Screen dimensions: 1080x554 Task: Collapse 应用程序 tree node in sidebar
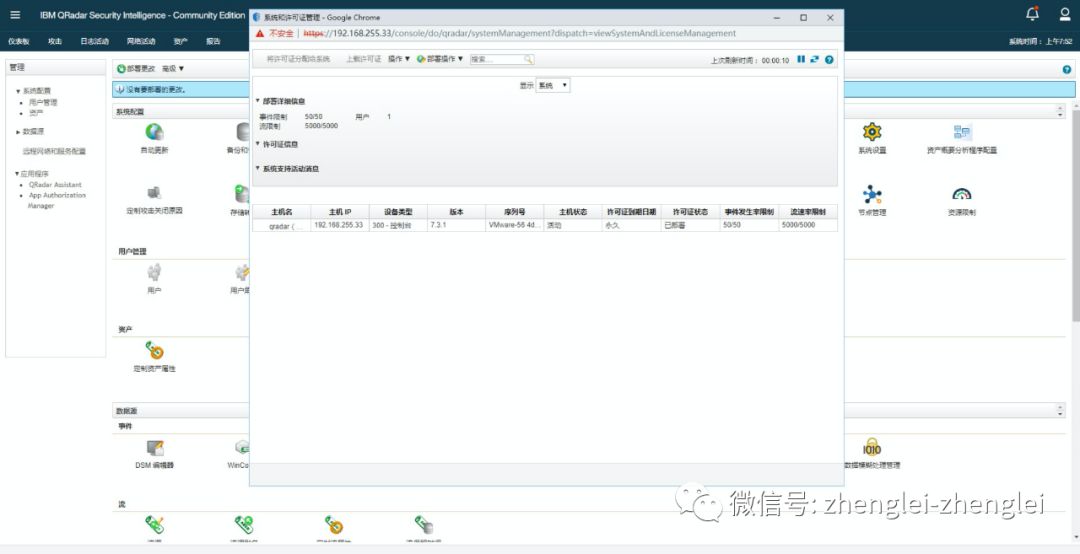tap(18, 174)
